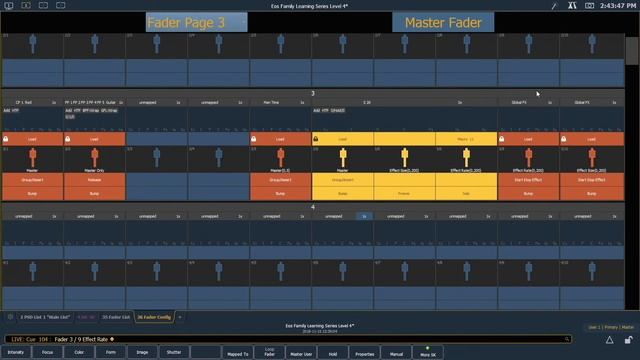
Task: Toggle the lock icon on Man Time fader Load
Action: tap(253, 139)
